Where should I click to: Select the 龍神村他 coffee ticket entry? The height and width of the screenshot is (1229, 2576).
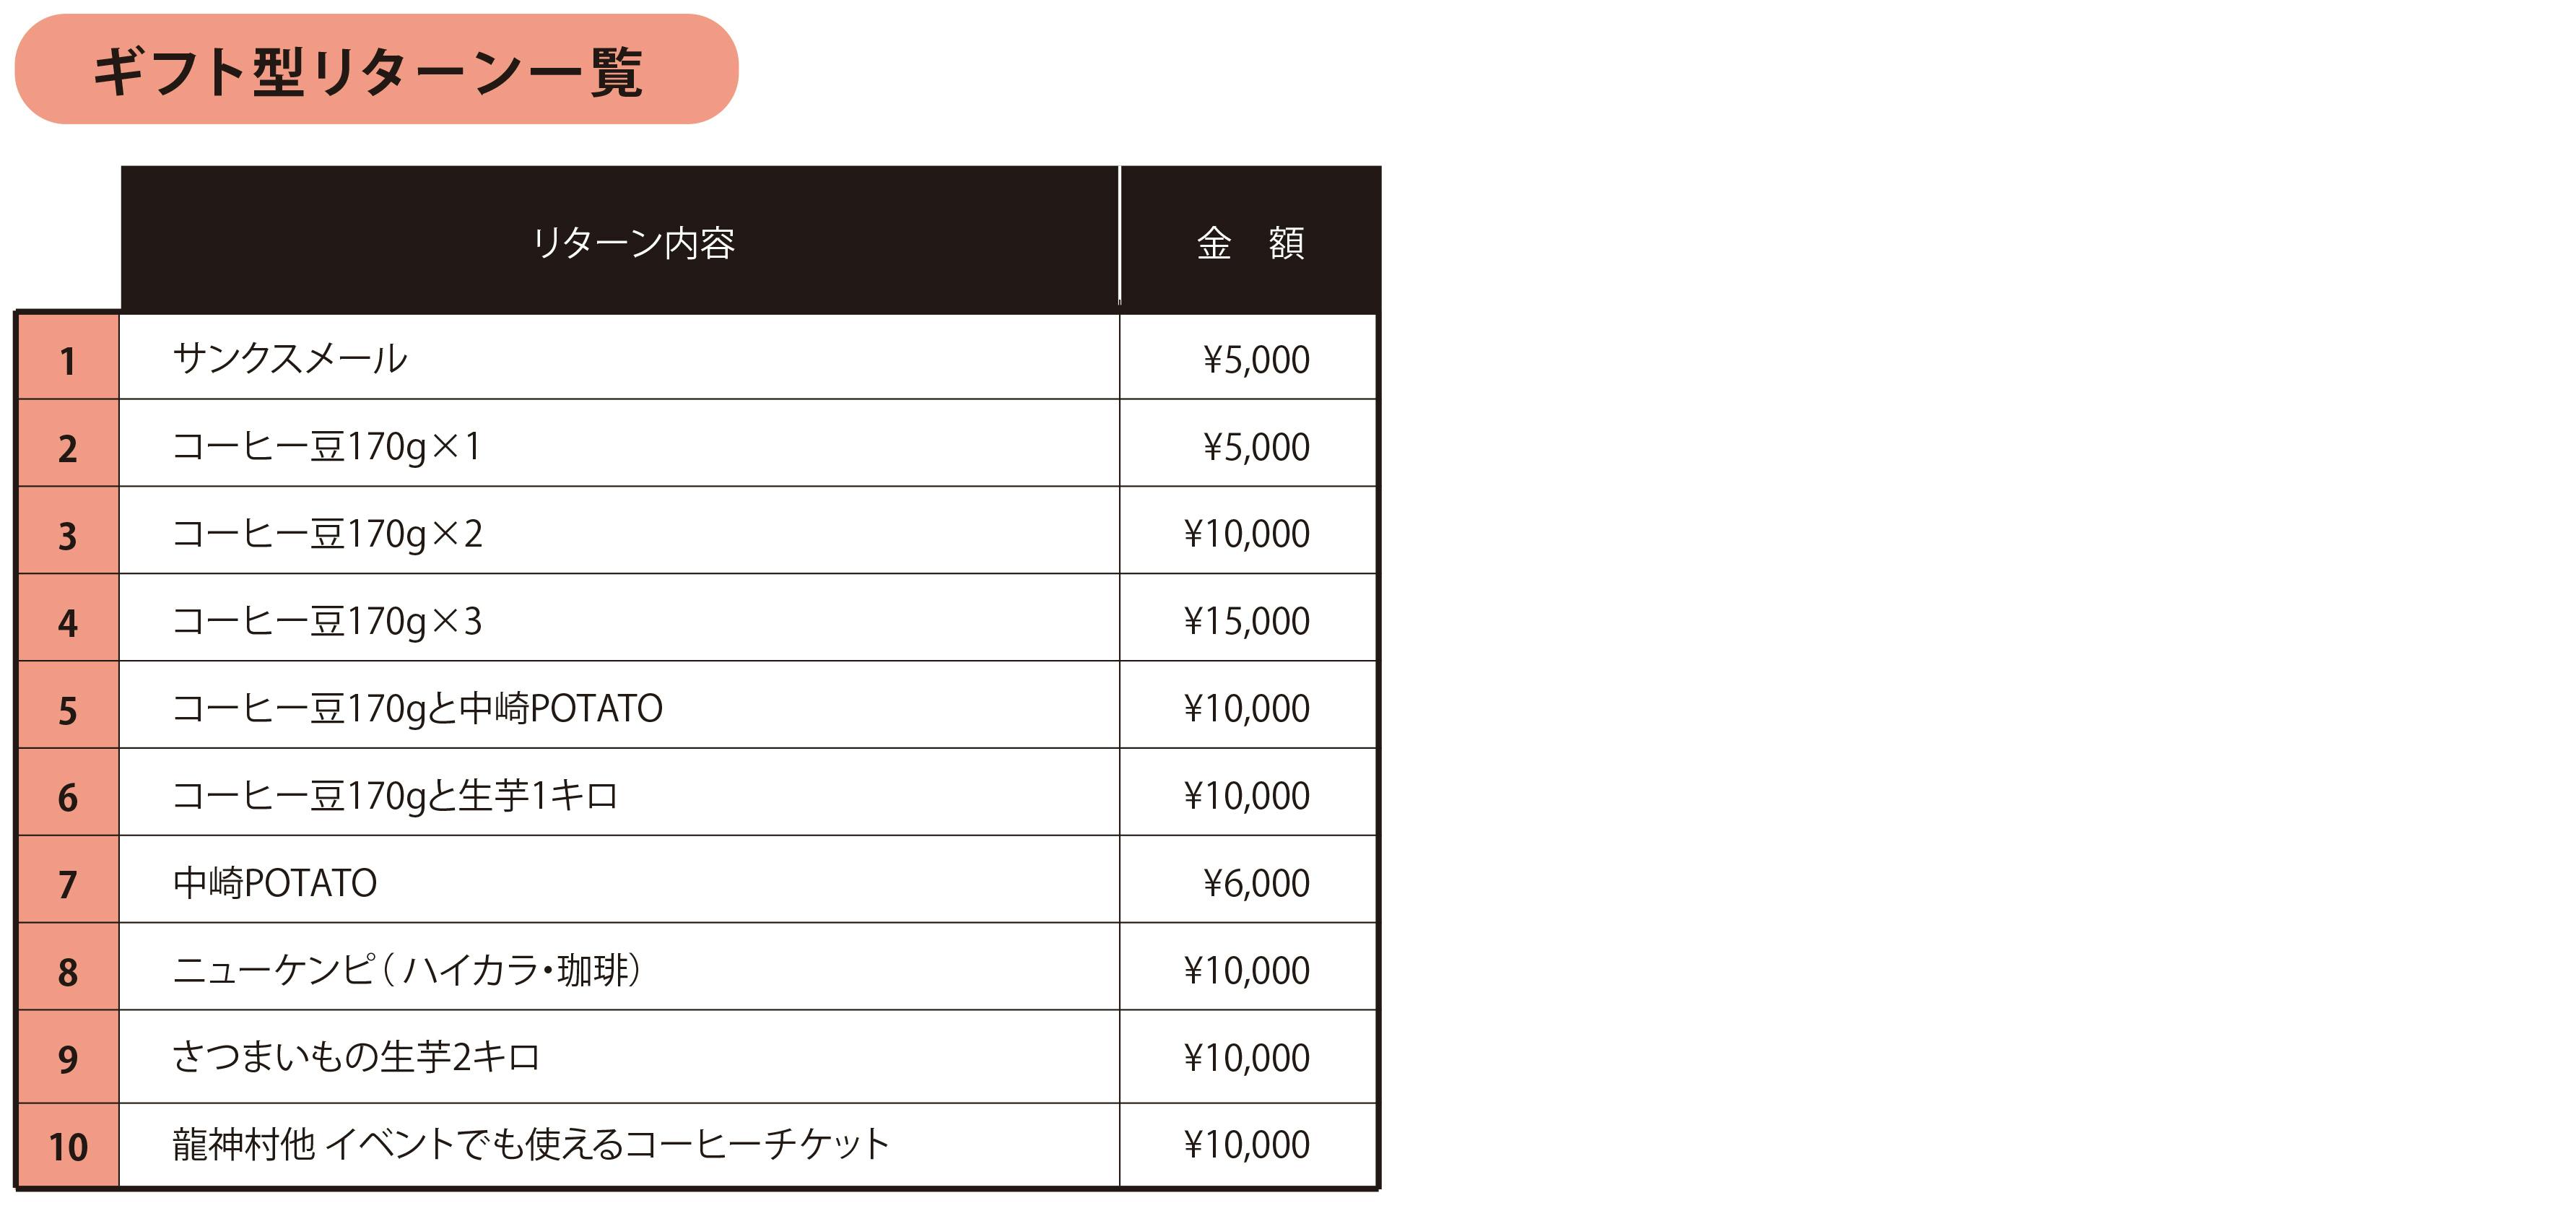(x=530, y=1144)
